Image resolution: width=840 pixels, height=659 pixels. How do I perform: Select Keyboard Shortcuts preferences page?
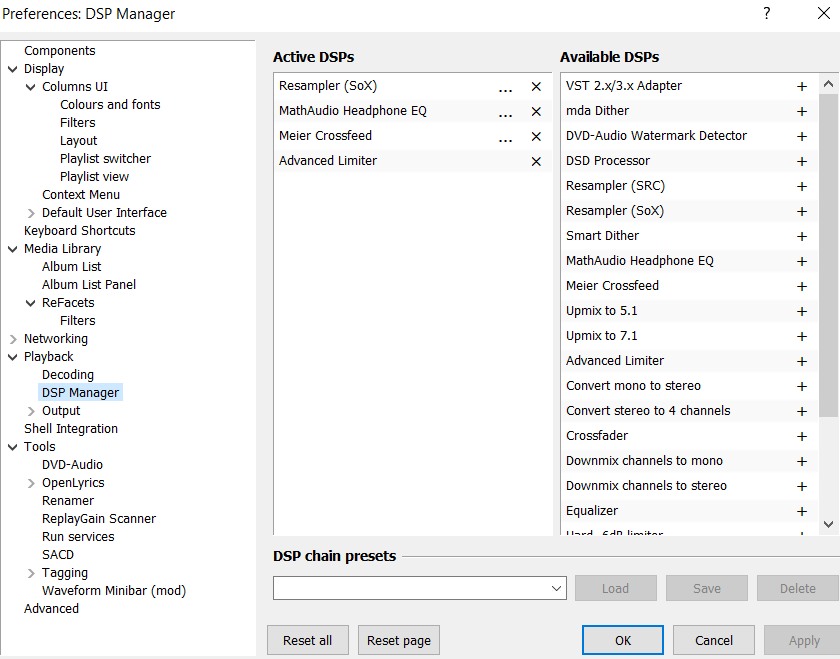[79, 231]
